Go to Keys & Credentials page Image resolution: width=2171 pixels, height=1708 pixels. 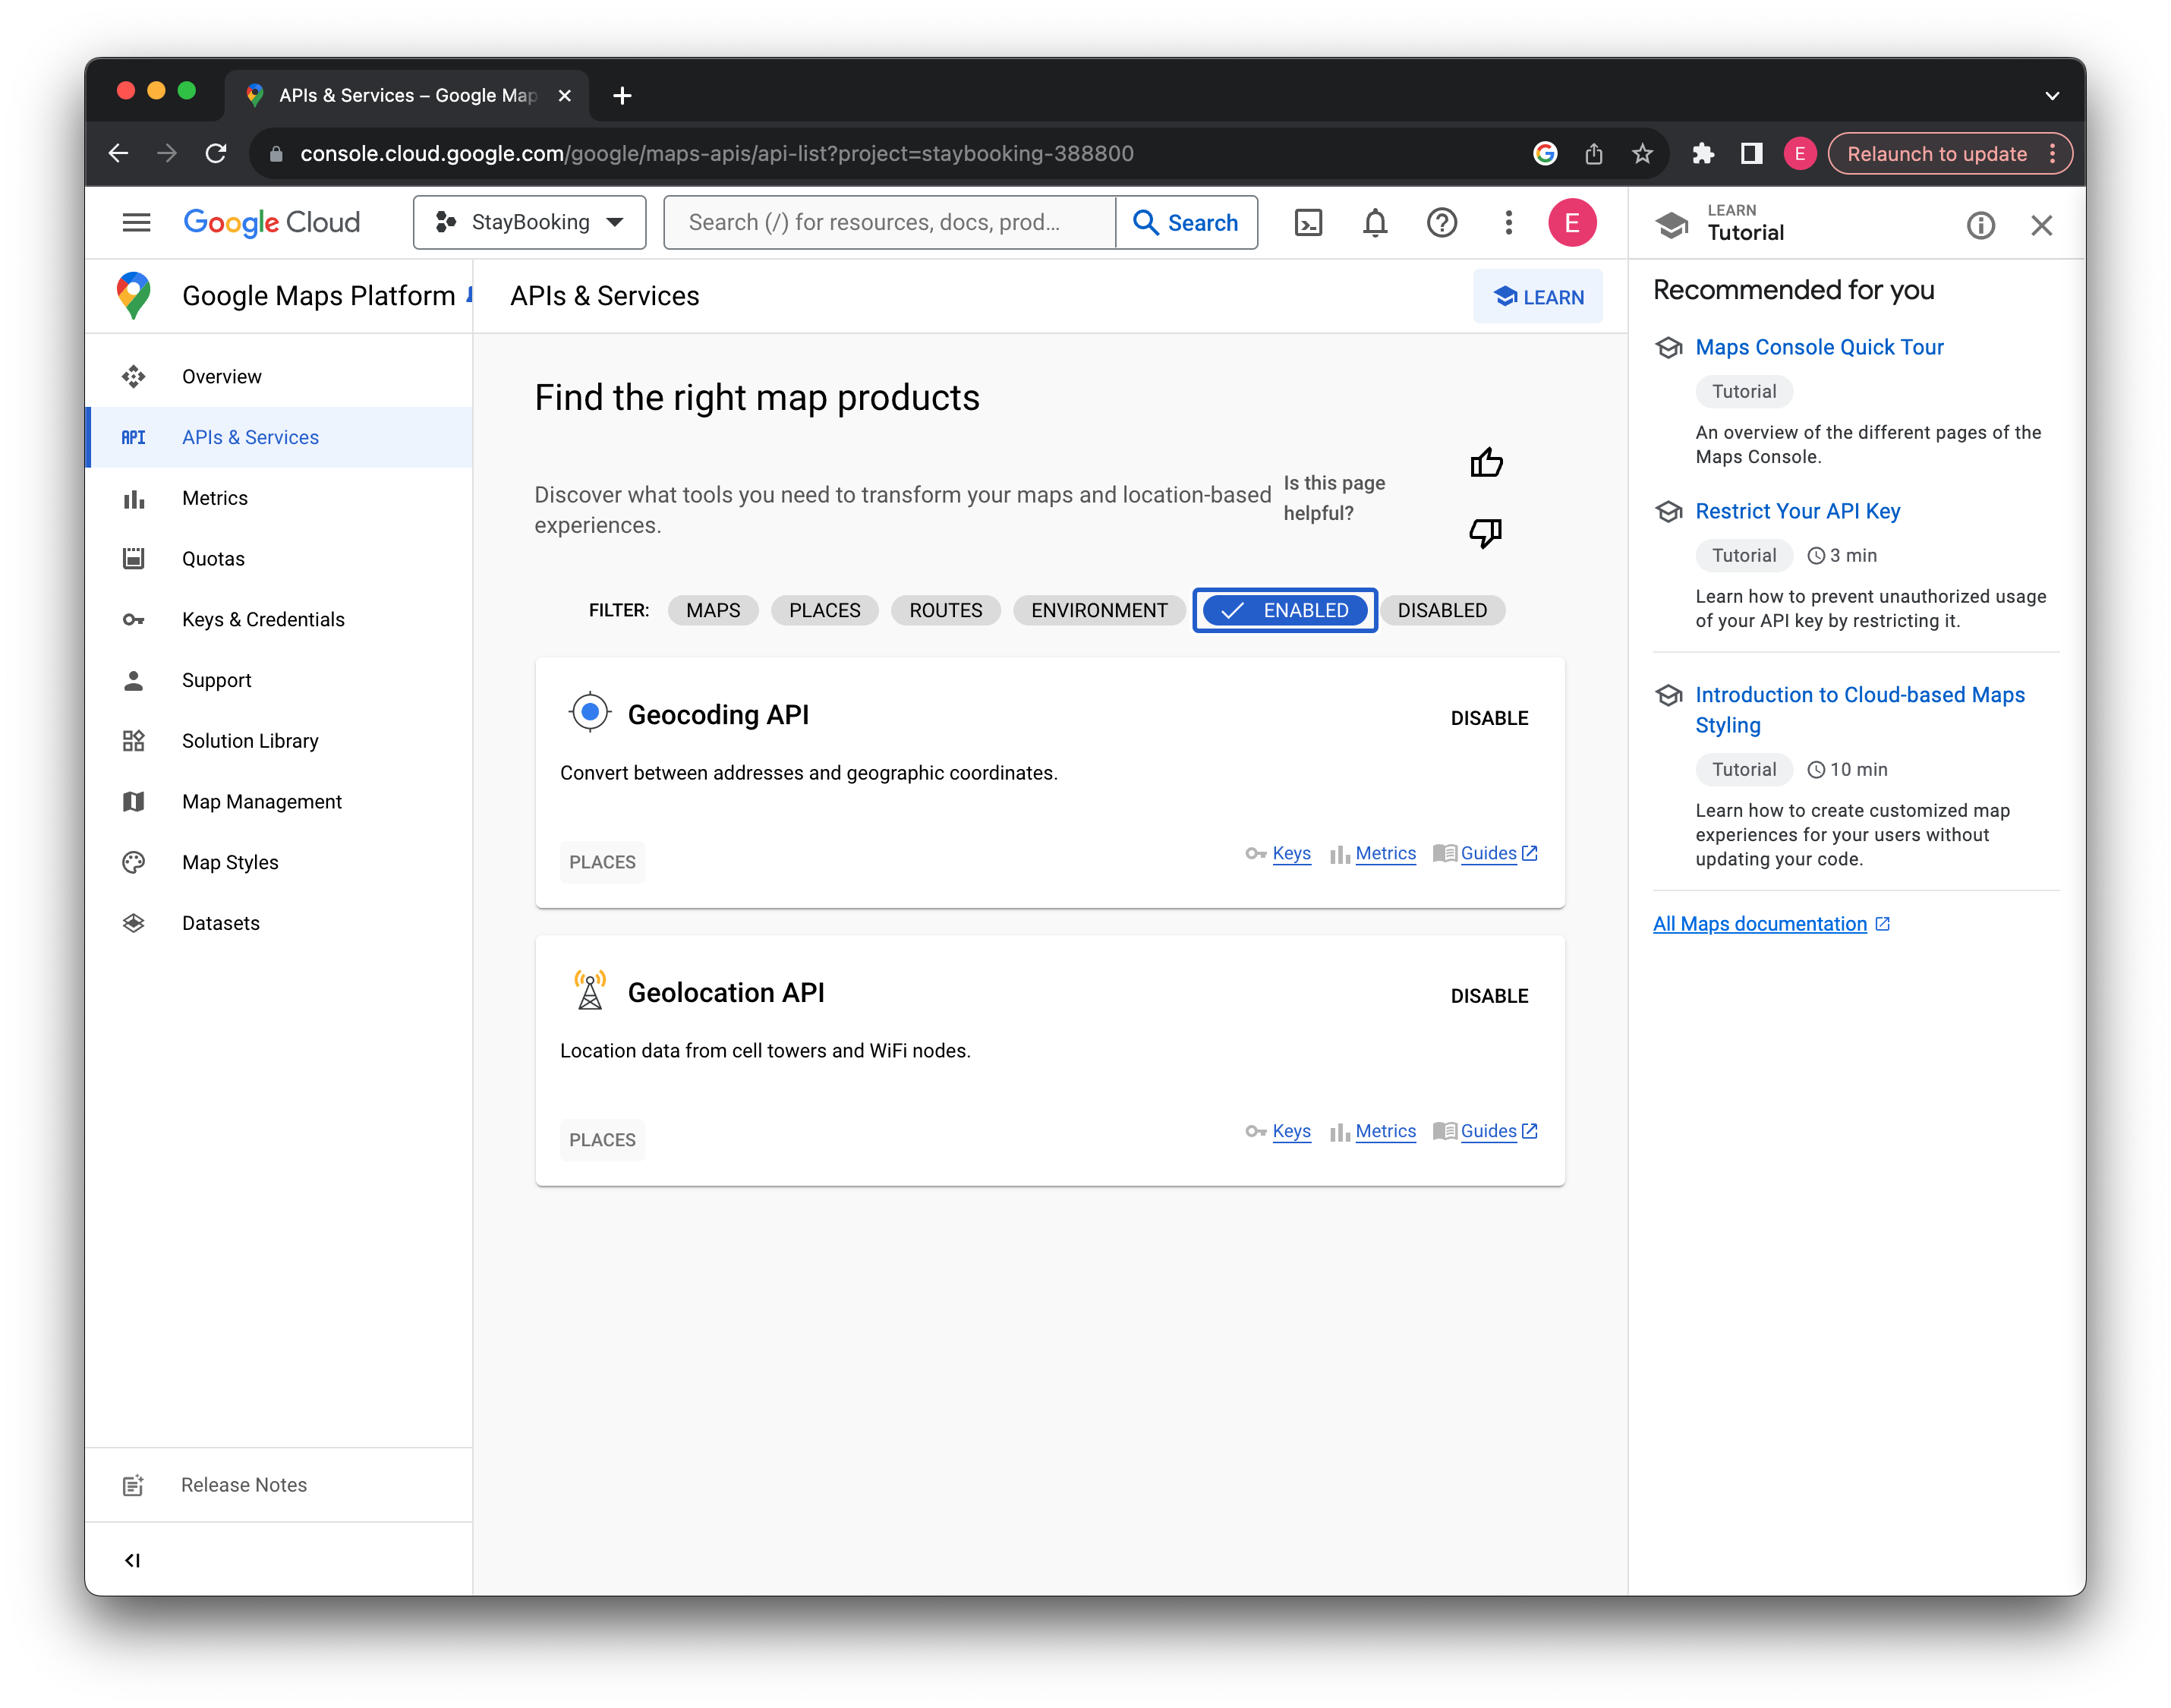(x=263, y=619)
